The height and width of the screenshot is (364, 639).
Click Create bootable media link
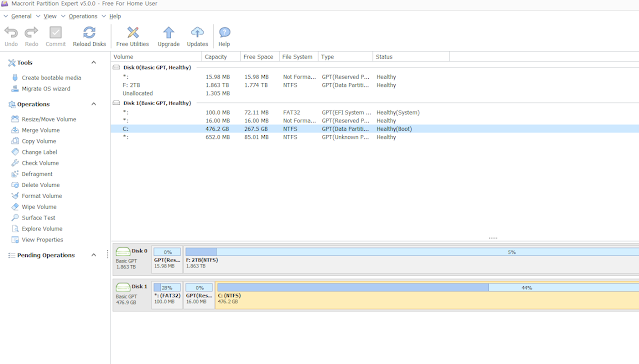(51, 77)
